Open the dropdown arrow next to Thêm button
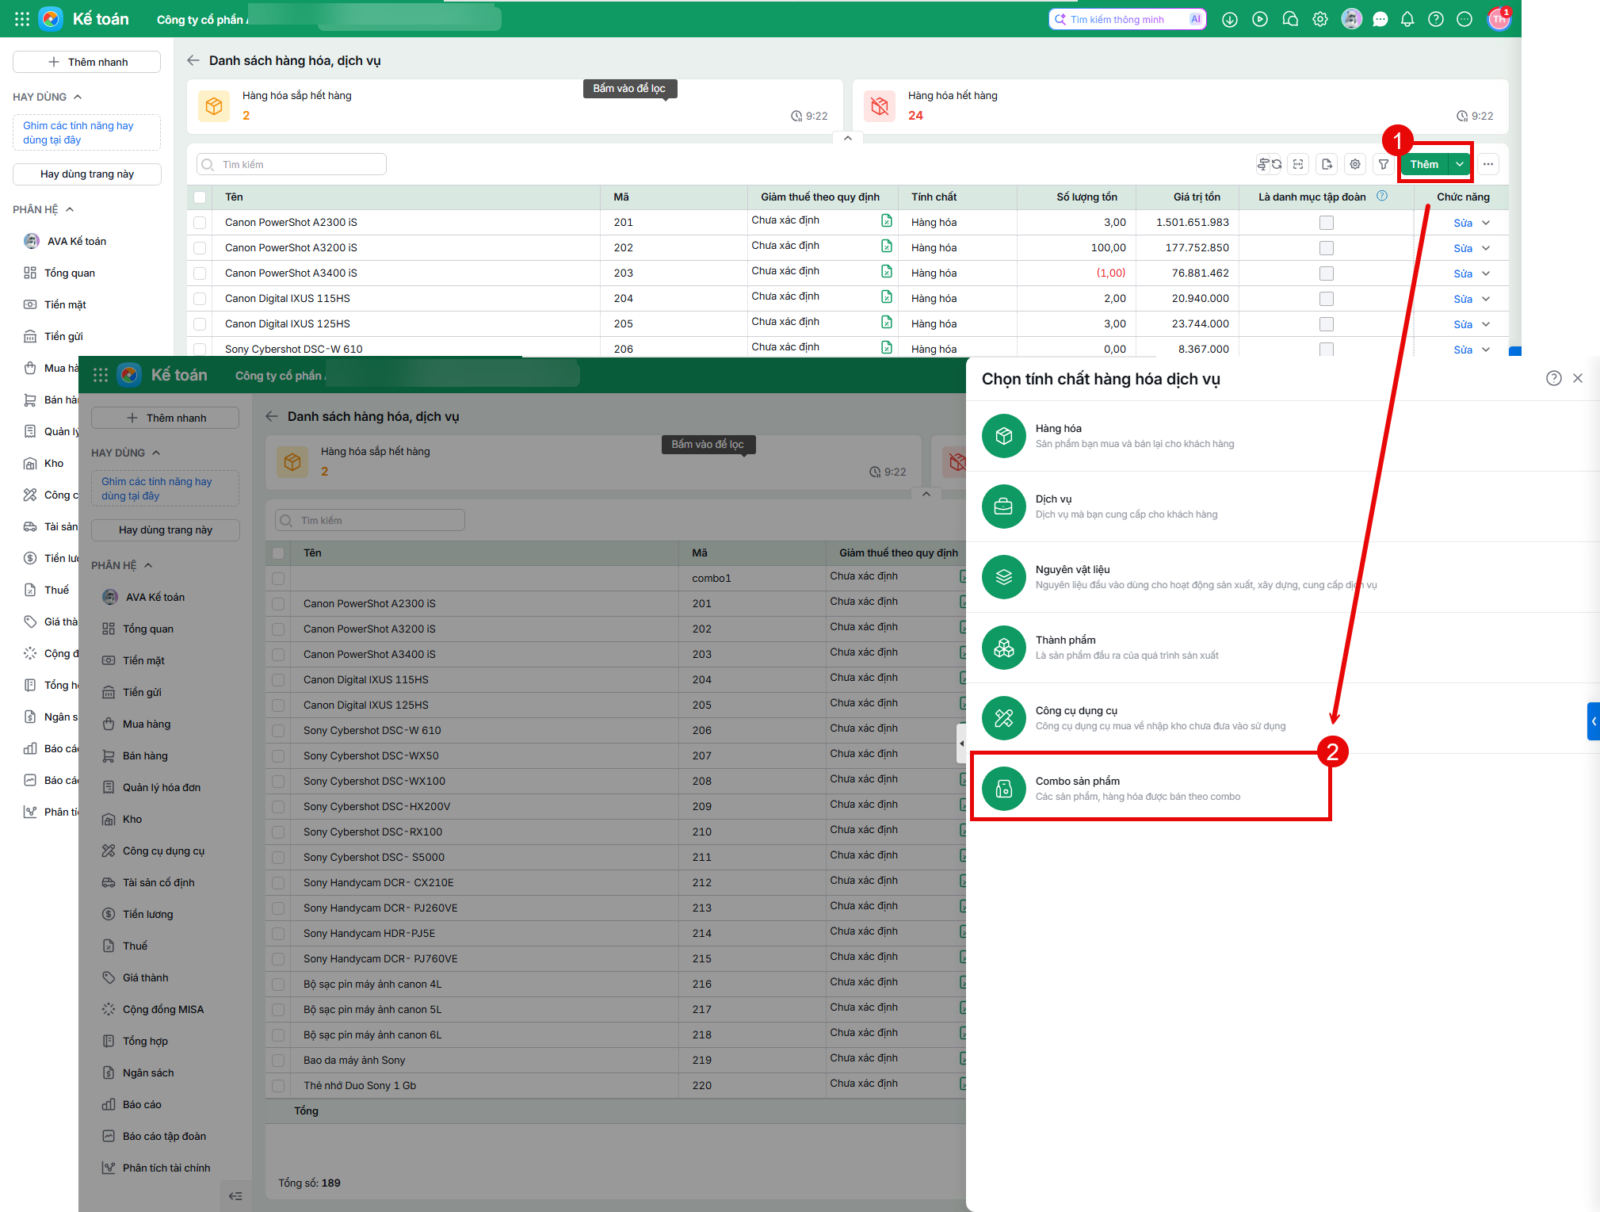The image size is (1600, 1212). [x=1460, y=164]
